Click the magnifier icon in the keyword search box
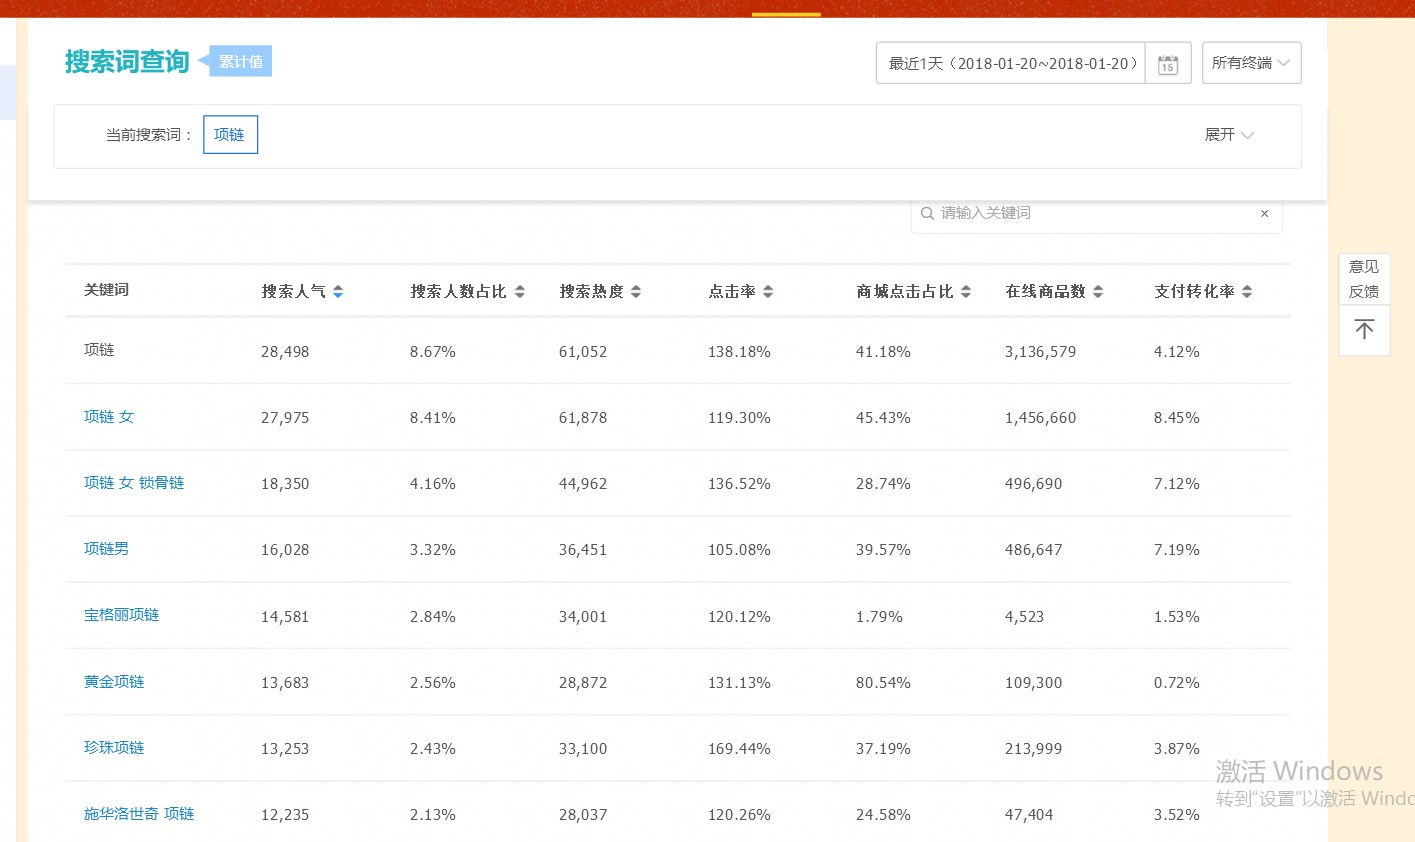This screenshot has width=1415, height=842. click(x=927, y=212)
